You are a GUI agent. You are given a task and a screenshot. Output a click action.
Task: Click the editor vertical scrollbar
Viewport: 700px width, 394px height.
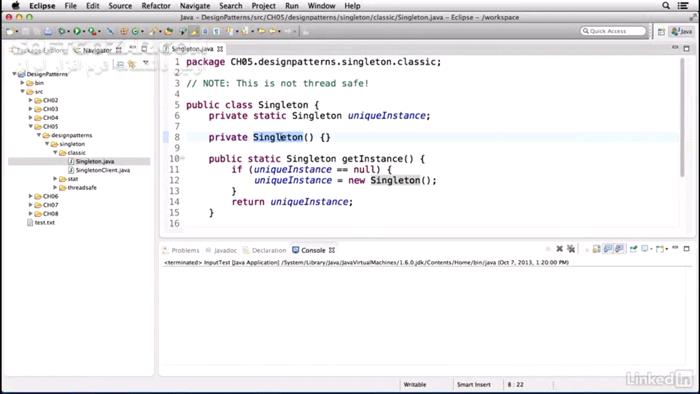(682, 118)
